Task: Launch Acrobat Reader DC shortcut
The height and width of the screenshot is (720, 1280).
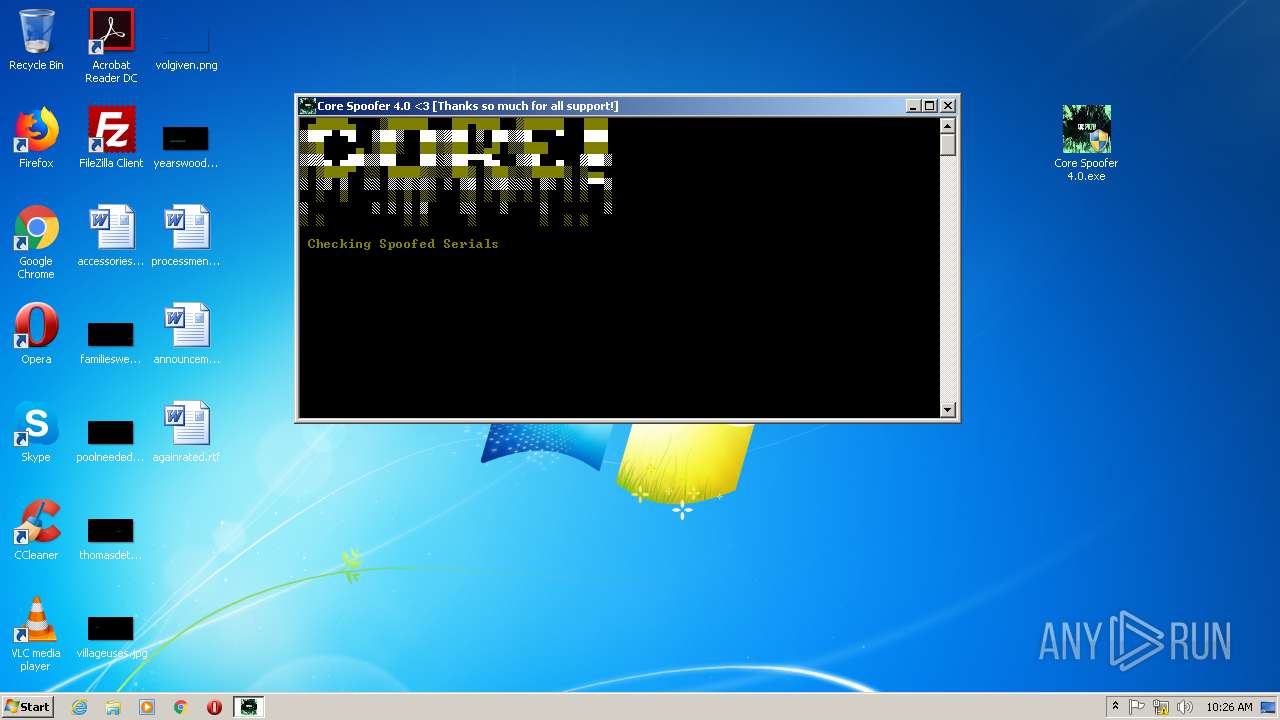Action: (x=111, y=46)
